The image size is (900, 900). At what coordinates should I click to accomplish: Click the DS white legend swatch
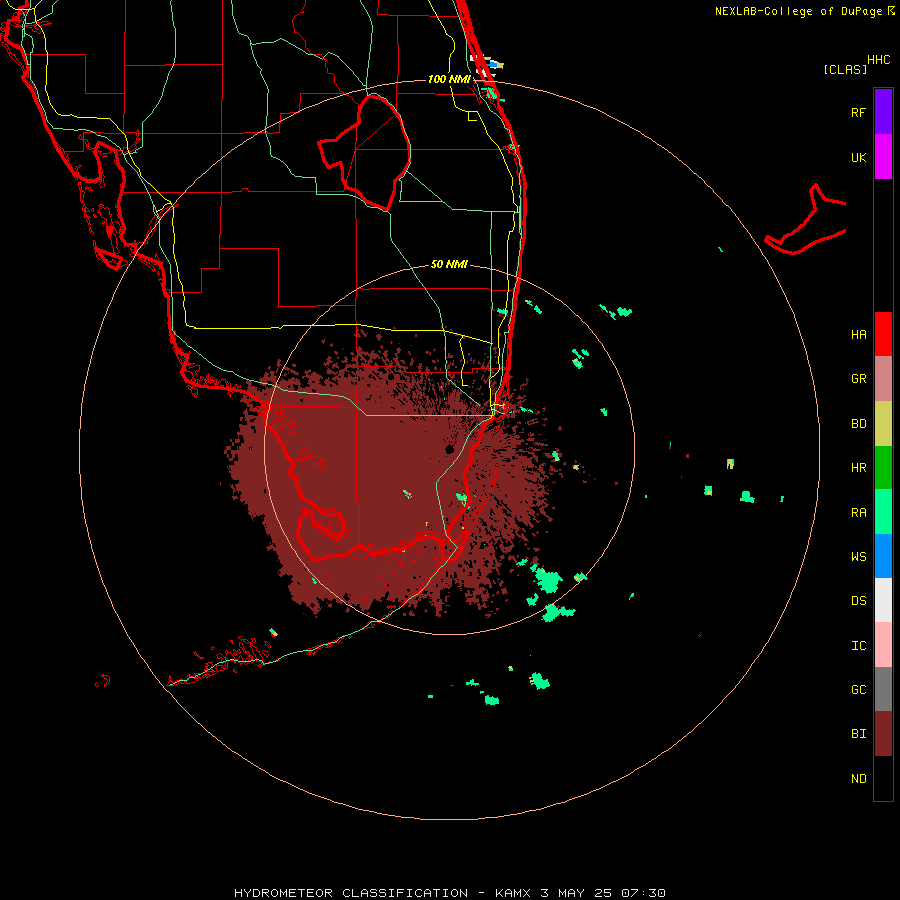tap(883, 600)
